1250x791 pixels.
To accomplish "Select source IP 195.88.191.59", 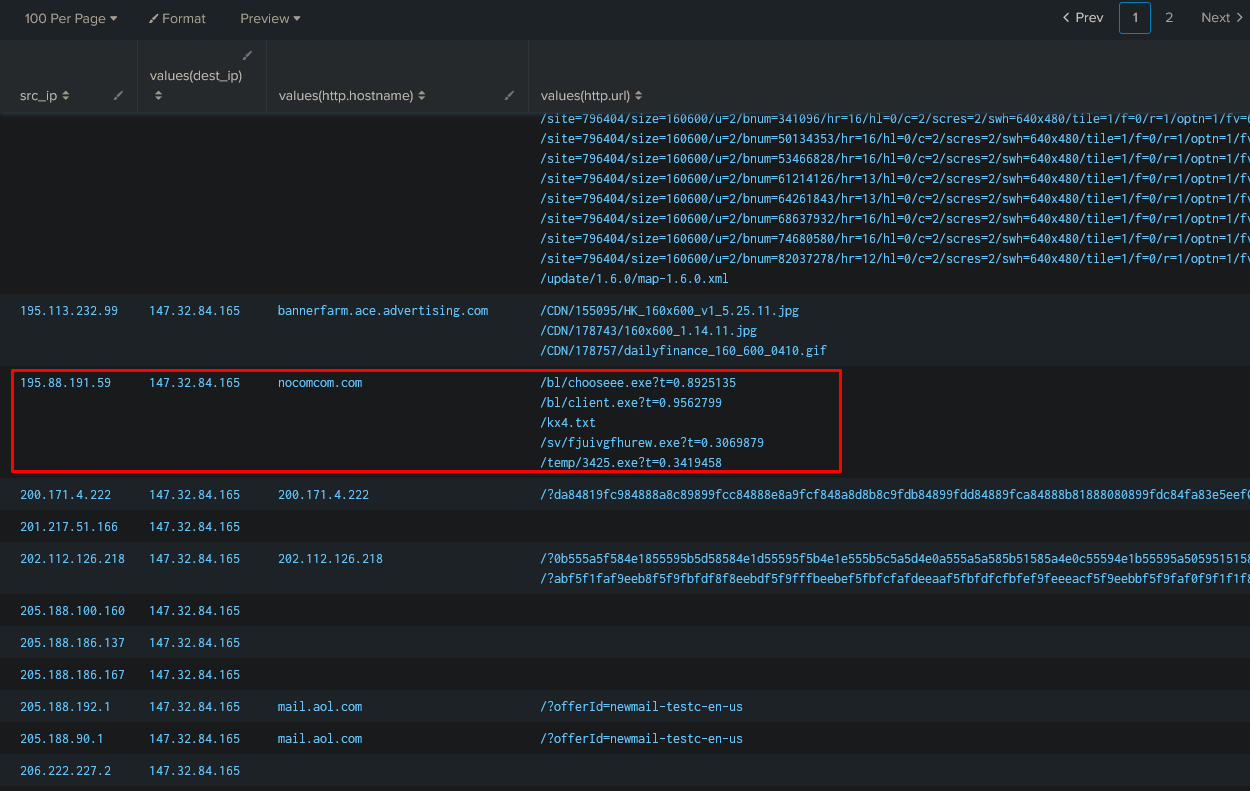I will point(65,383).
